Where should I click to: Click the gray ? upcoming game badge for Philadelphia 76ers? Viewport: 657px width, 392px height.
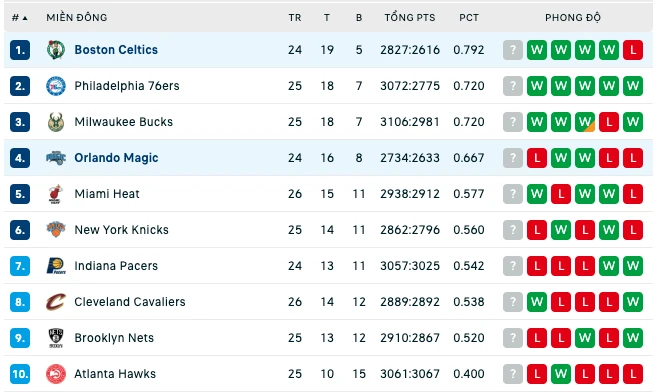pos(513,86)
